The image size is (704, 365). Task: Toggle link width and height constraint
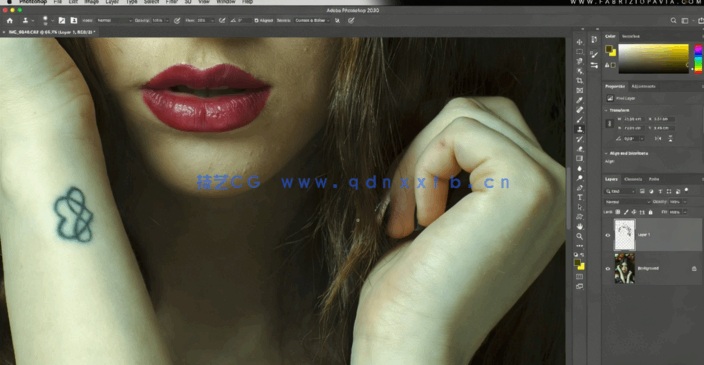tap(609, 123)
